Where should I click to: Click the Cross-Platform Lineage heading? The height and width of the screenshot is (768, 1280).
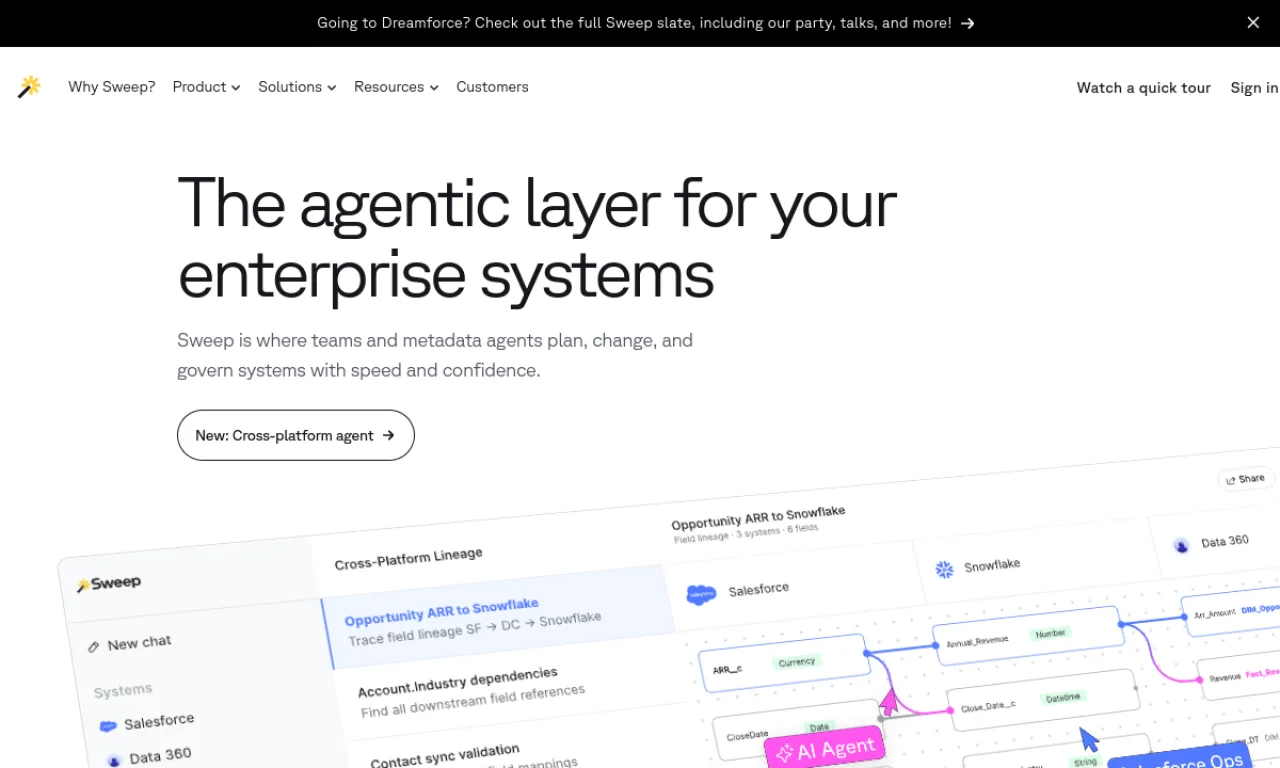(408, 558)
